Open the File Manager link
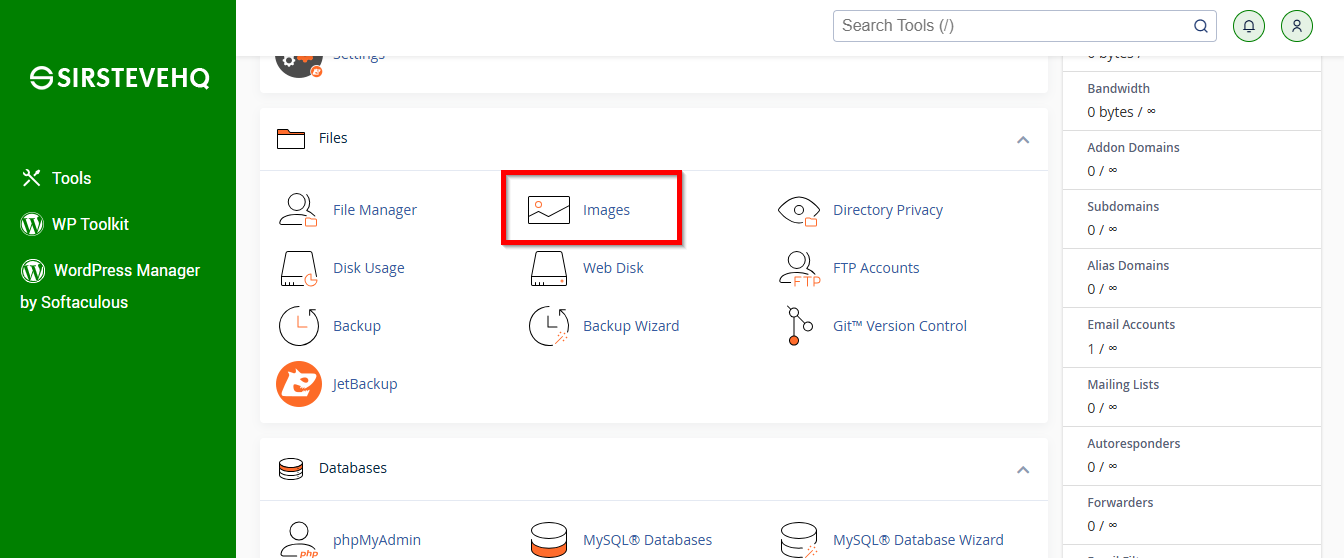Viewport: 1344px width, 558px height. click(x=375, y=210)
